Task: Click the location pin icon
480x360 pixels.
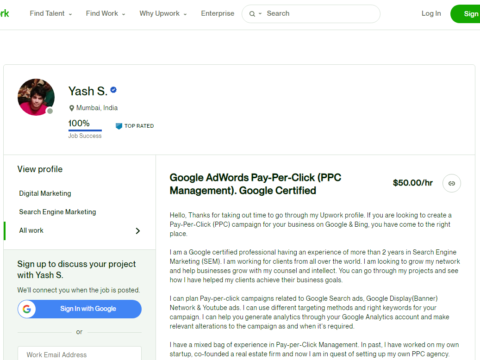Action: 71,108
